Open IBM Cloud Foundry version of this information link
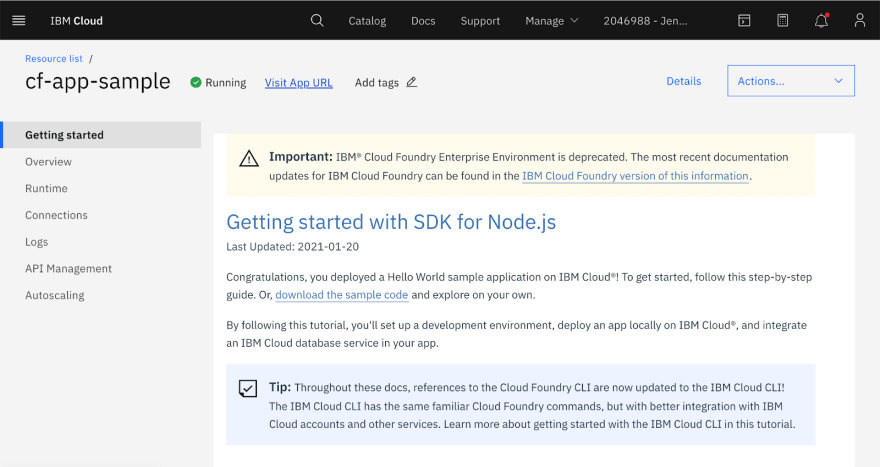Image resolution: width=880 pixels, height=467 pixels. (635, 176)
